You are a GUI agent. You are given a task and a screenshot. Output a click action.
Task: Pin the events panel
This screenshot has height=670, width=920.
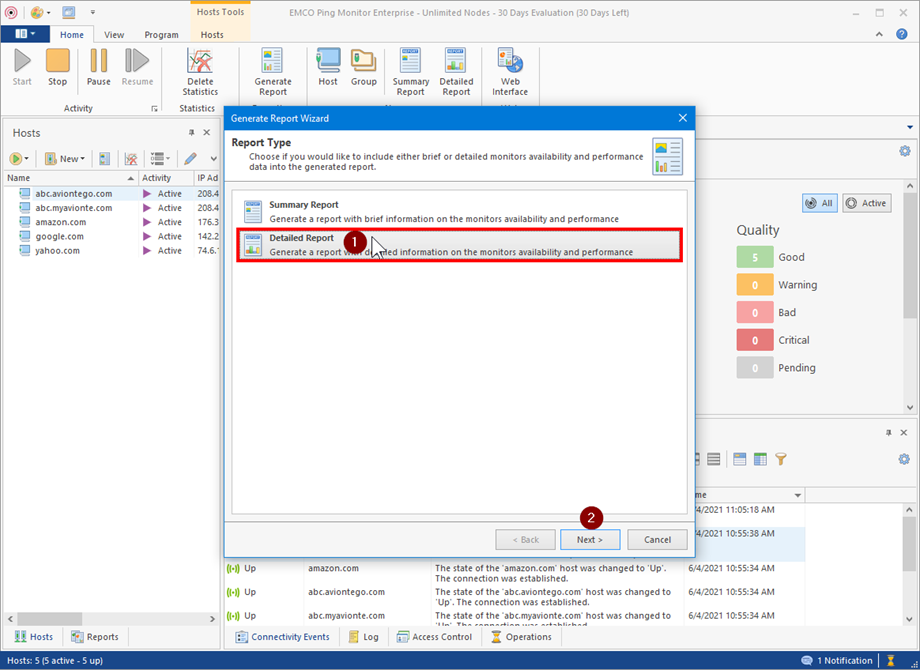(x=888, y=432)
